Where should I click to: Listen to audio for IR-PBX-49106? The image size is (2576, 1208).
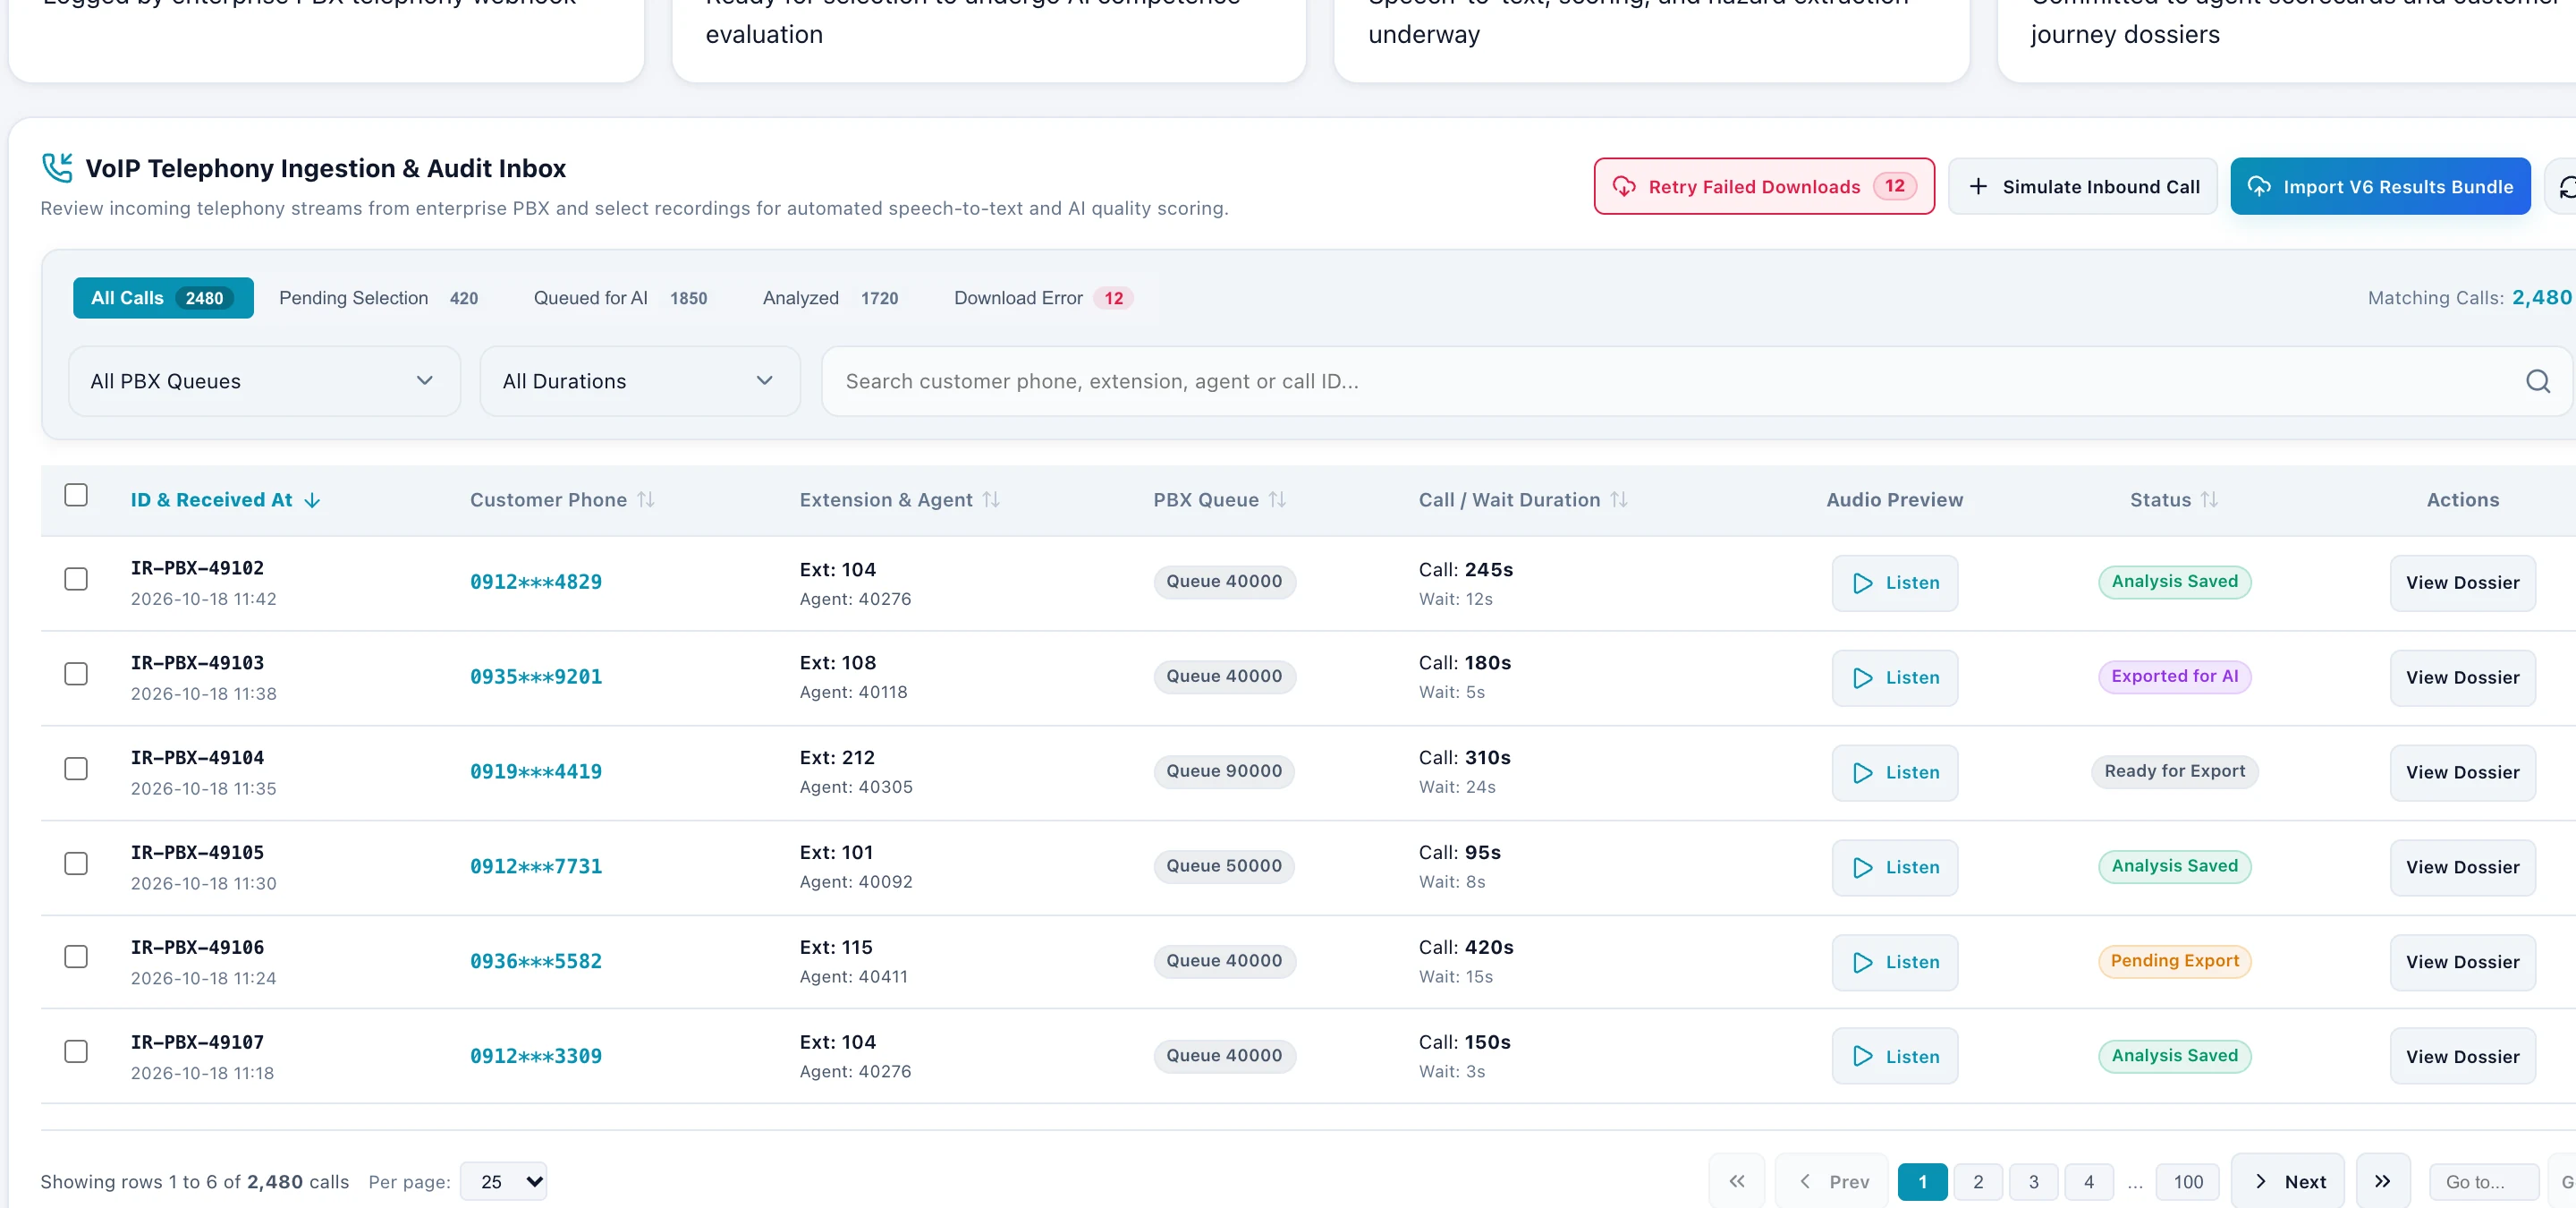(1895, 962)
